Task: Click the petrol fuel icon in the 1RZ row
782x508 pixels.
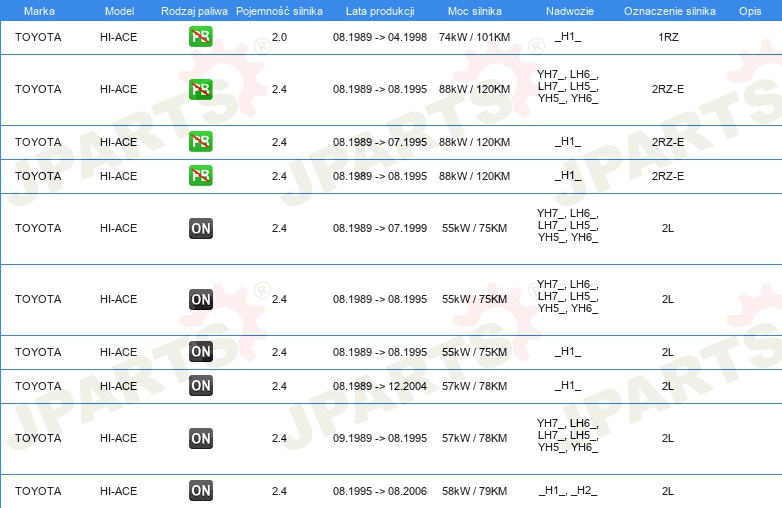Action: pyautogui.click(x=200, y=37)
